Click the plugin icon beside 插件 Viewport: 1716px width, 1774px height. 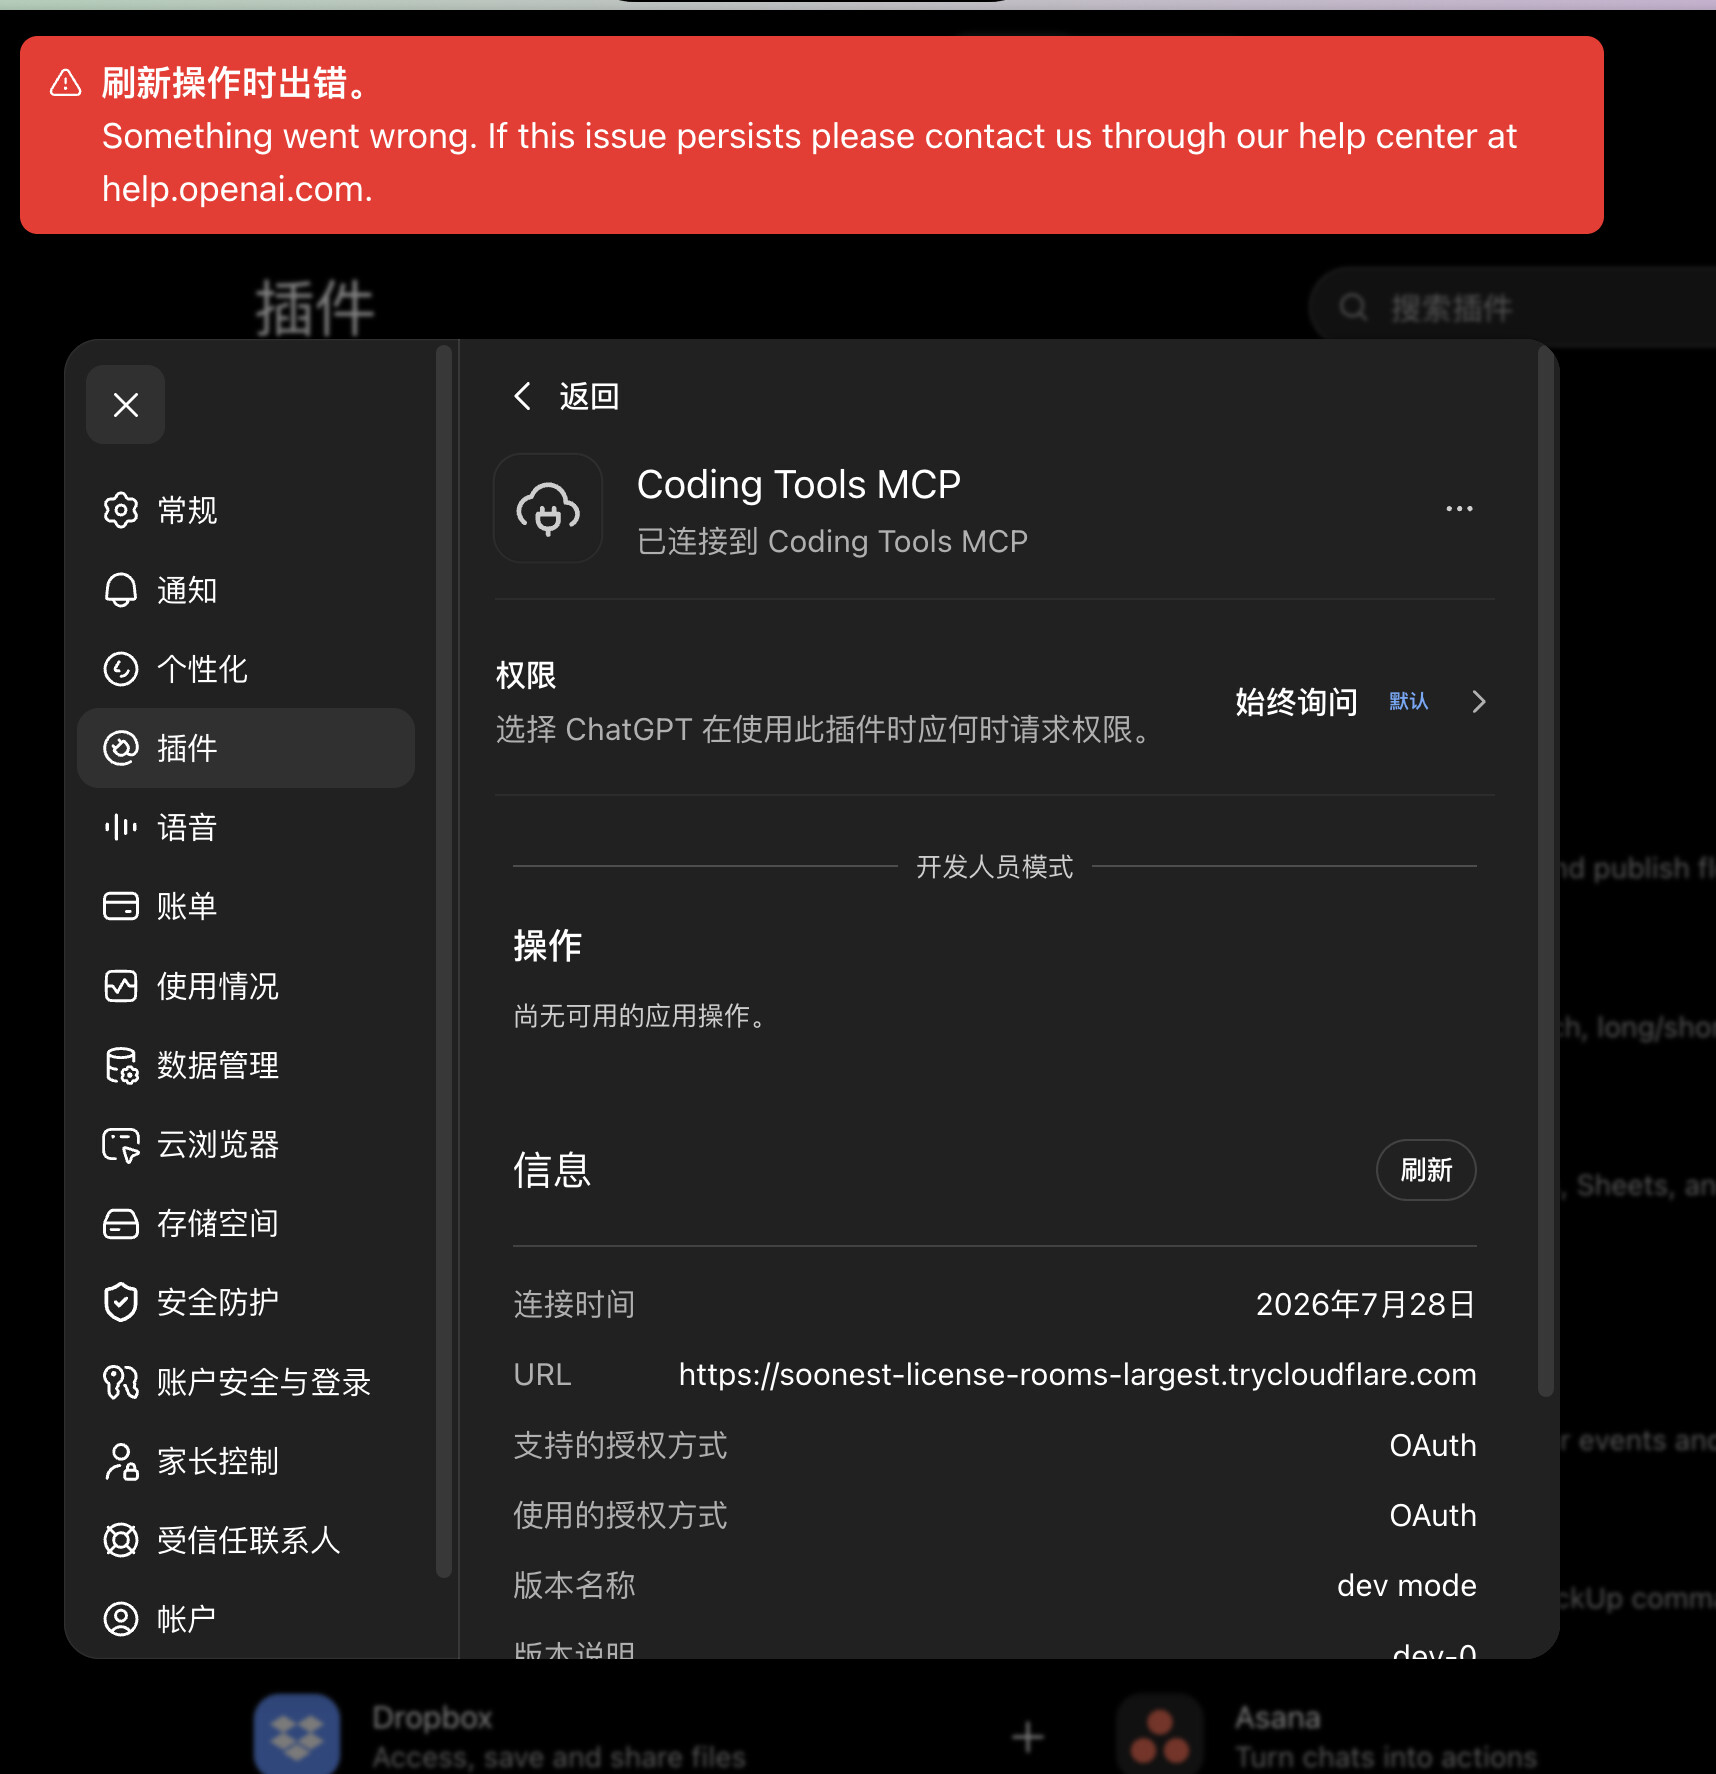121,748
